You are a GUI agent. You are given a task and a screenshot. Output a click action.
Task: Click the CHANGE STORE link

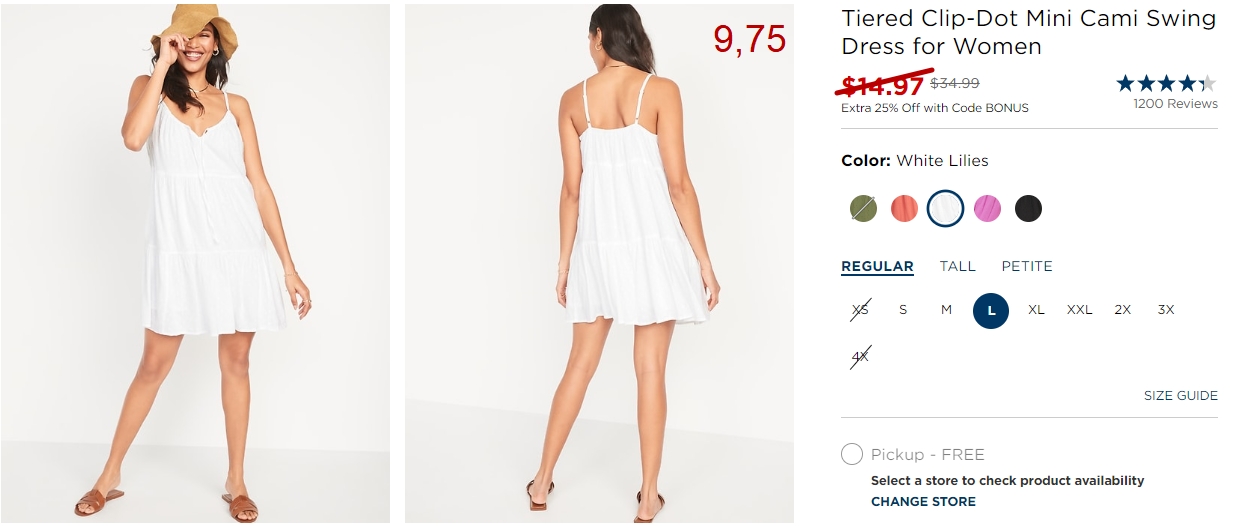(x=923, y=502)
